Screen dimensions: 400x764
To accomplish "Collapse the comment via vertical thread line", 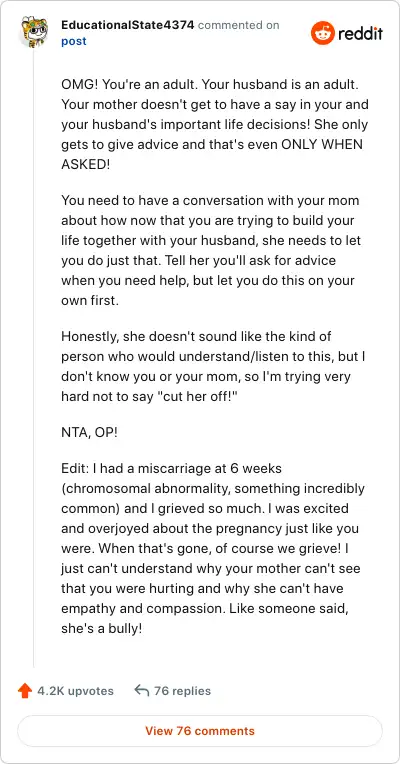I will 34,358.
